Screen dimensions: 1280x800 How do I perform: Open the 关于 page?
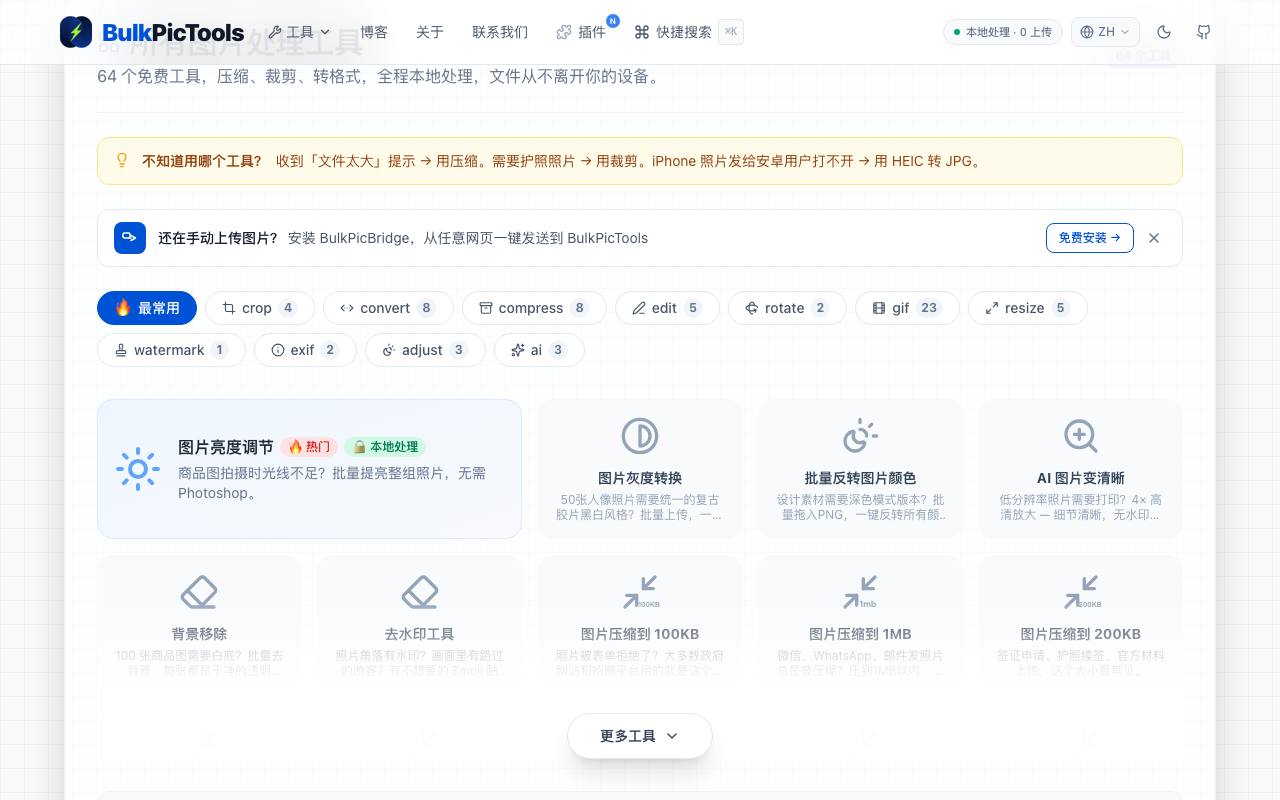430,32
